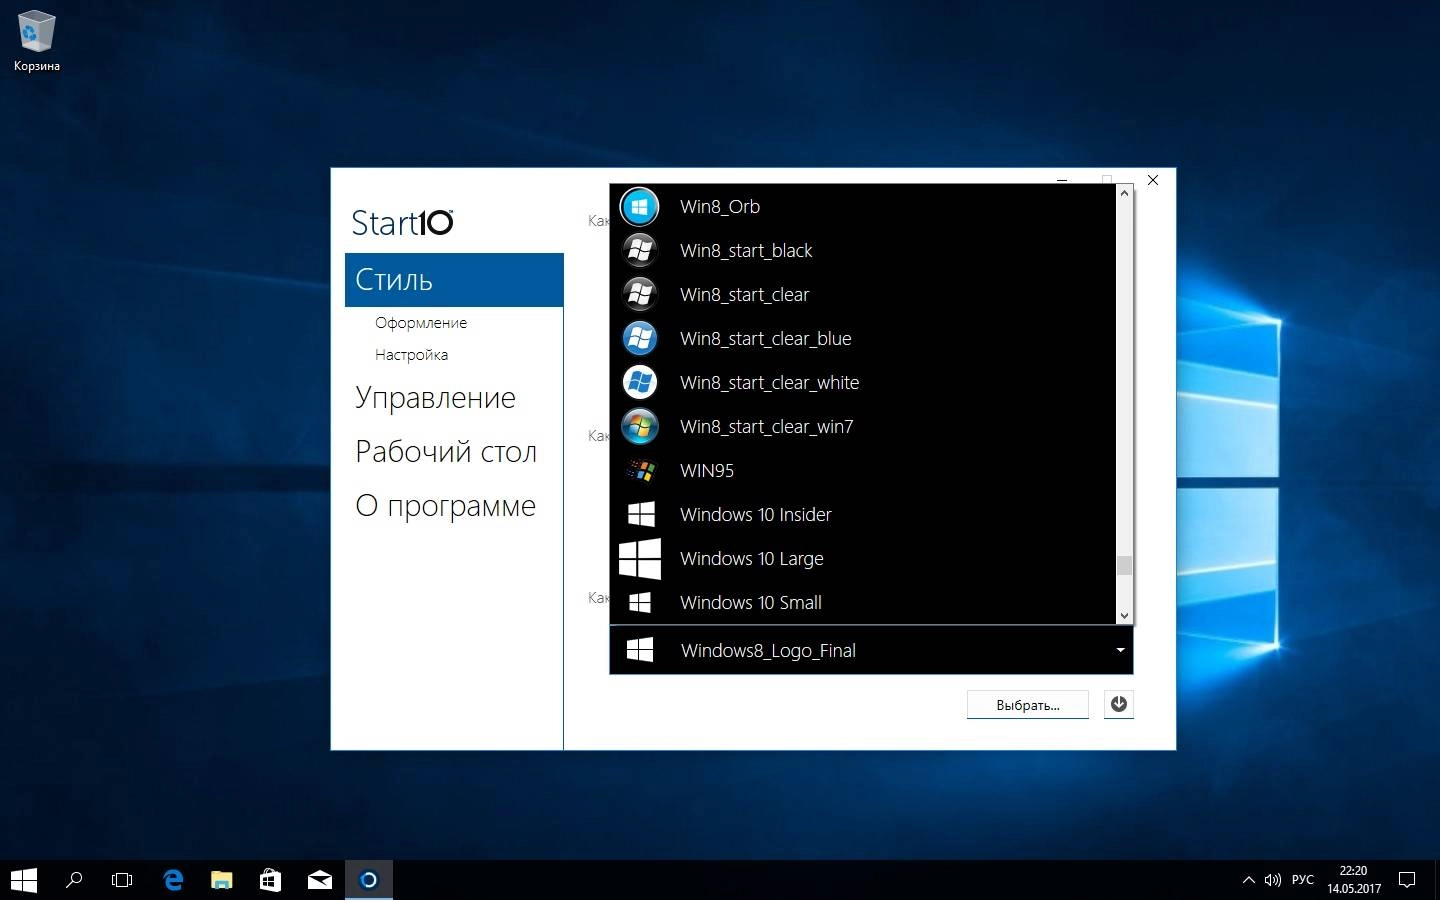Pick the Win8_start_clear_win7 orb icon

pyautogui.click(x=640, y=426)
